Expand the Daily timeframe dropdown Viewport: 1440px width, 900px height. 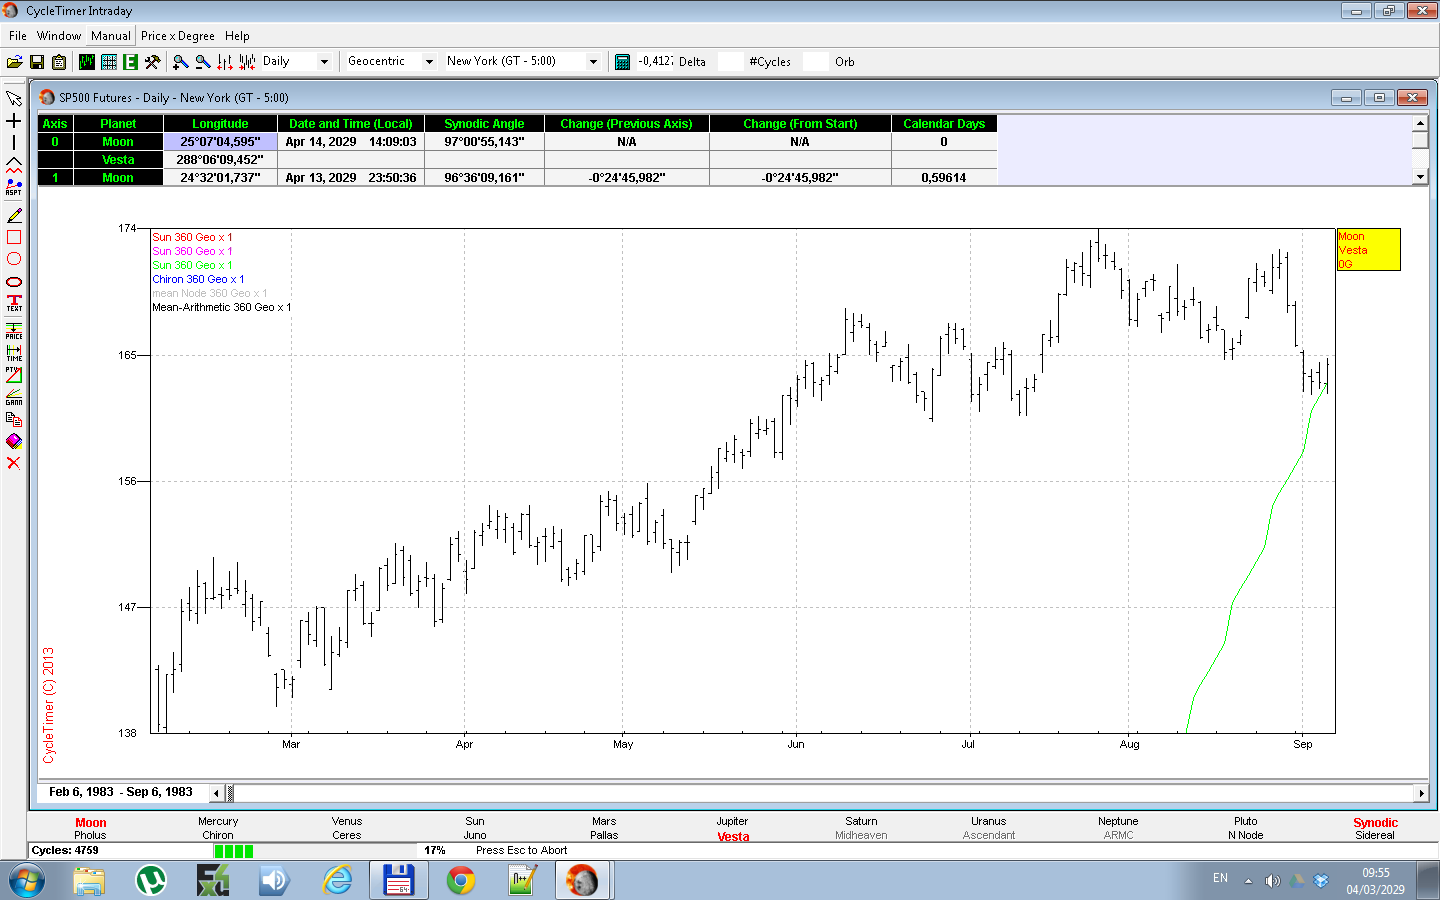point(324,62)
